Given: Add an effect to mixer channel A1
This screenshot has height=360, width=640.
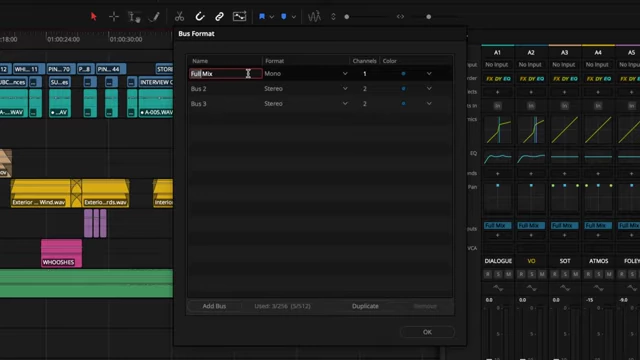Looking at the screenshot, I should click(x=497, y=92).
